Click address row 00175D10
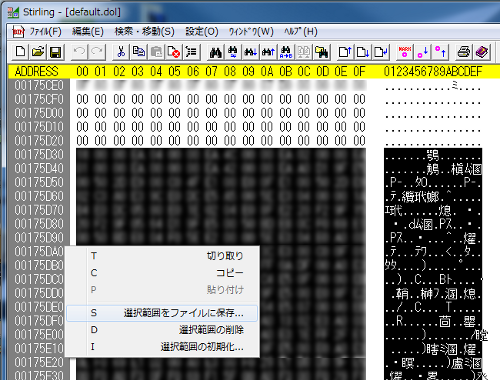The width and height of the screenshot is (500, 380). coord(39,127)
